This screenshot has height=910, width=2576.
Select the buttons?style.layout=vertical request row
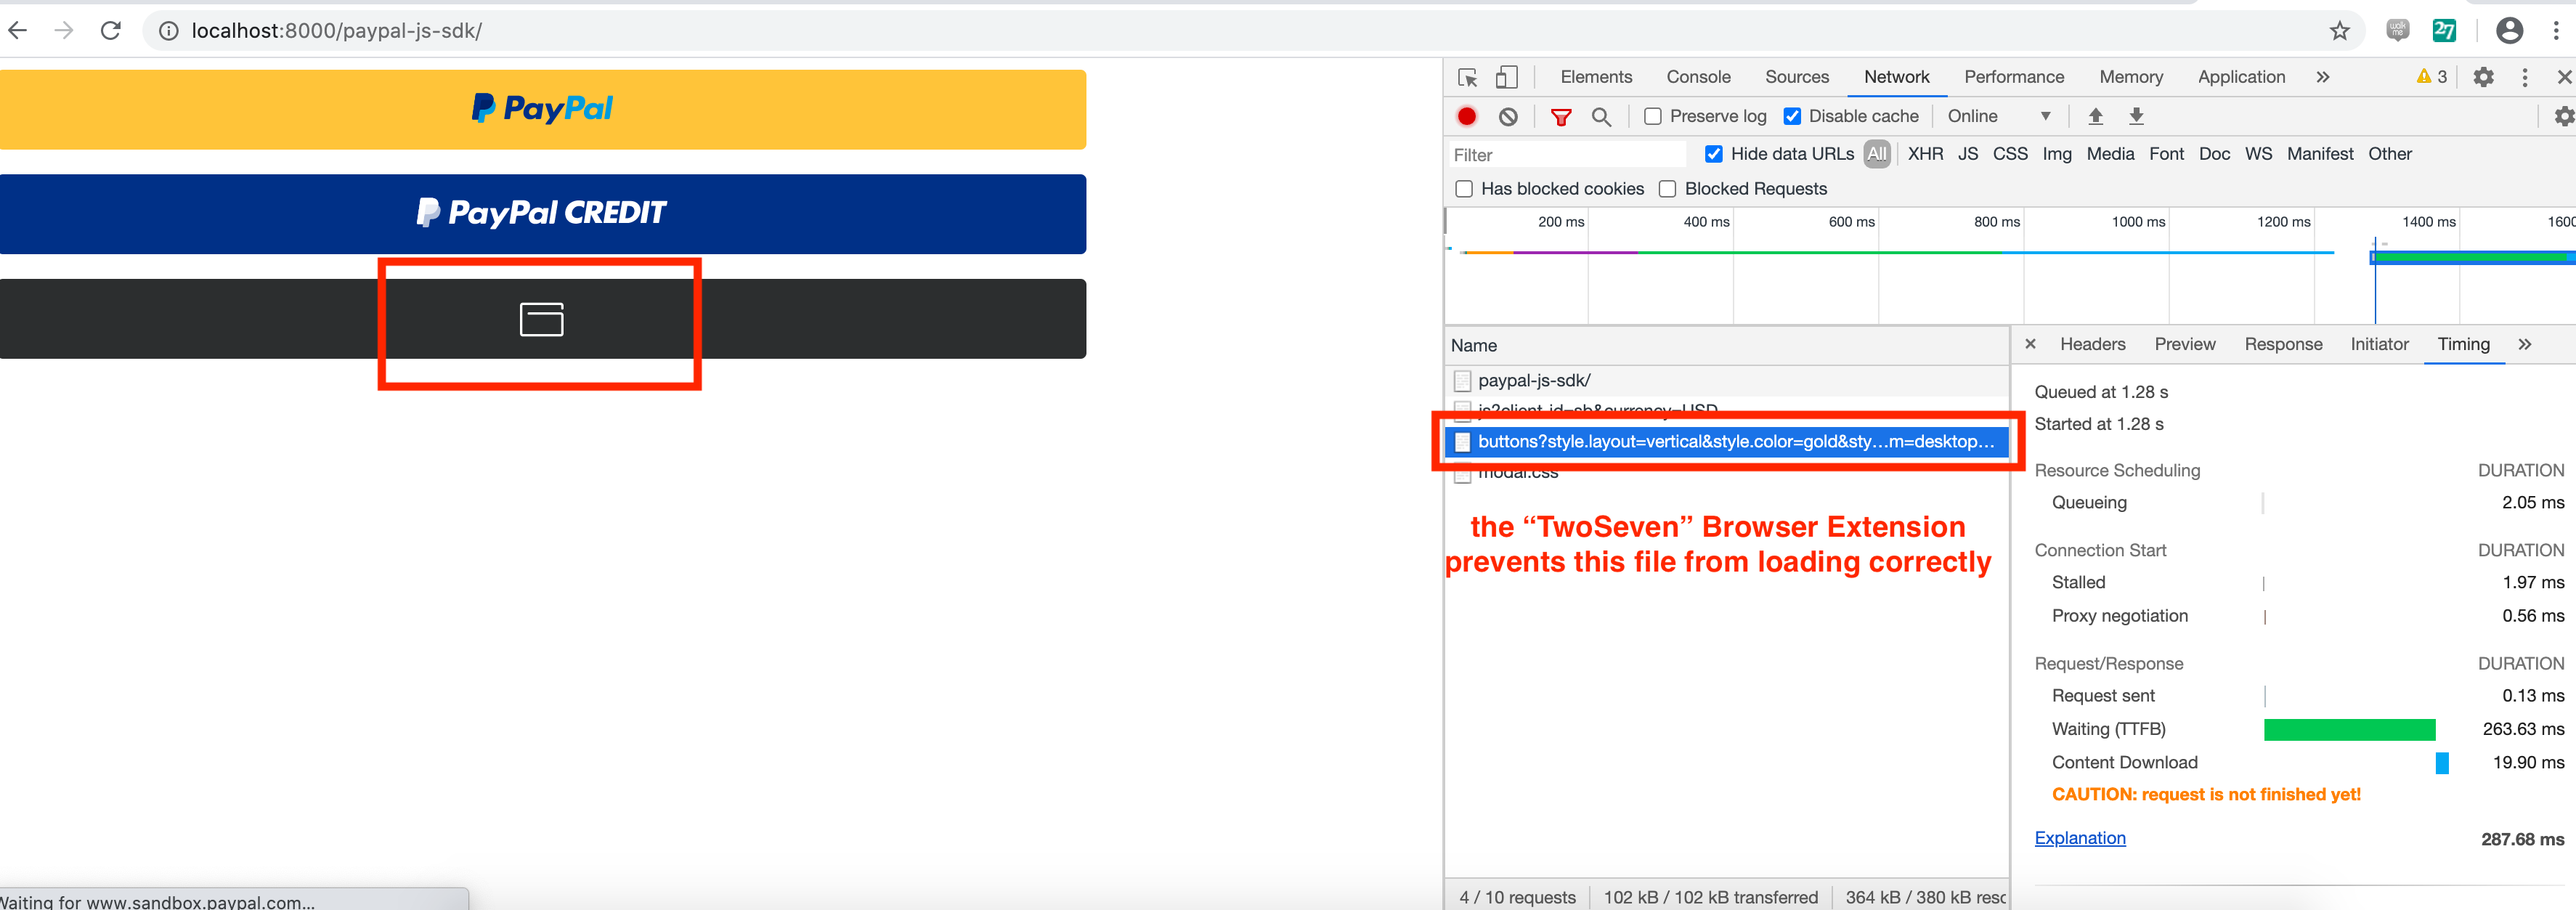(1727, 442)
